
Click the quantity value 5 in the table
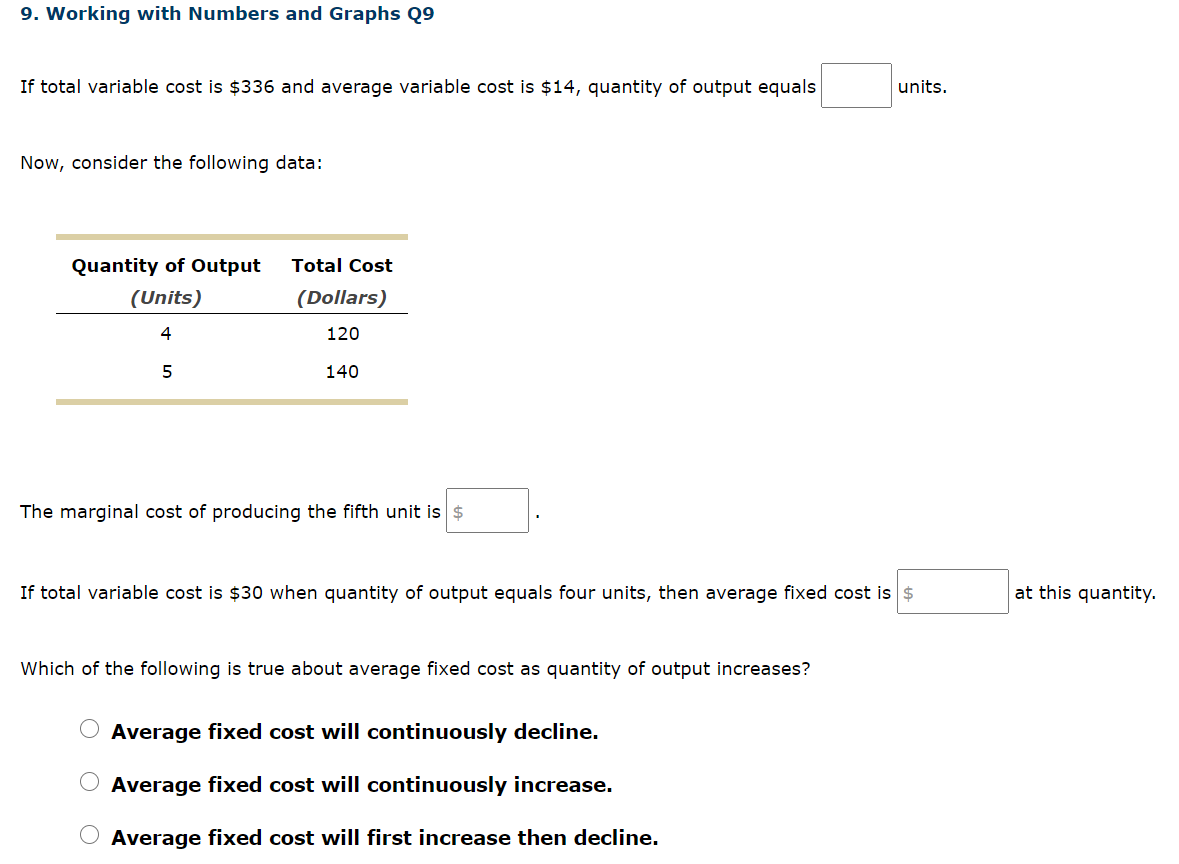(166, 371)
